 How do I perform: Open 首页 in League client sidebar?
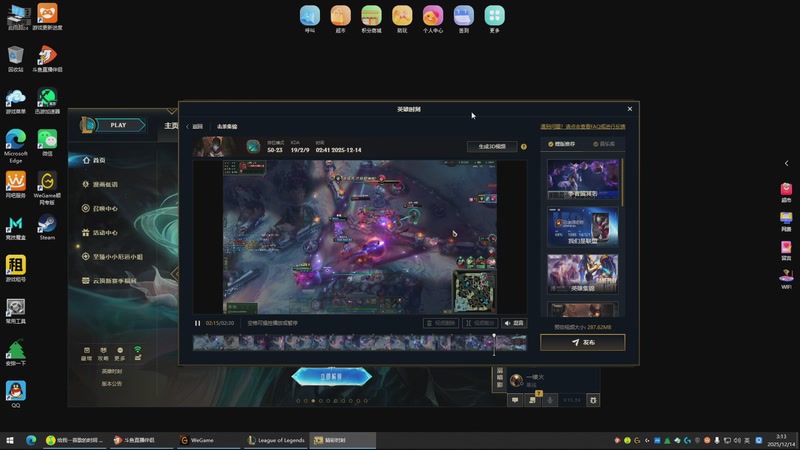94,160
